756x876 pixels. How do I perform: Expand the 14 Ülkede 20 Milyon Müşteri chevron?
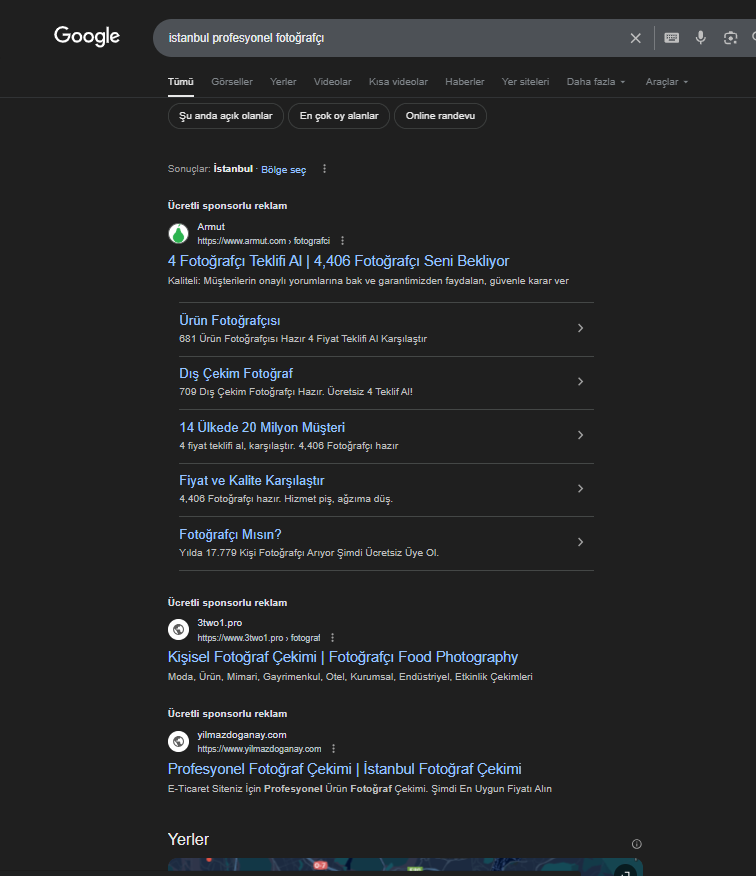pos(581,435)
